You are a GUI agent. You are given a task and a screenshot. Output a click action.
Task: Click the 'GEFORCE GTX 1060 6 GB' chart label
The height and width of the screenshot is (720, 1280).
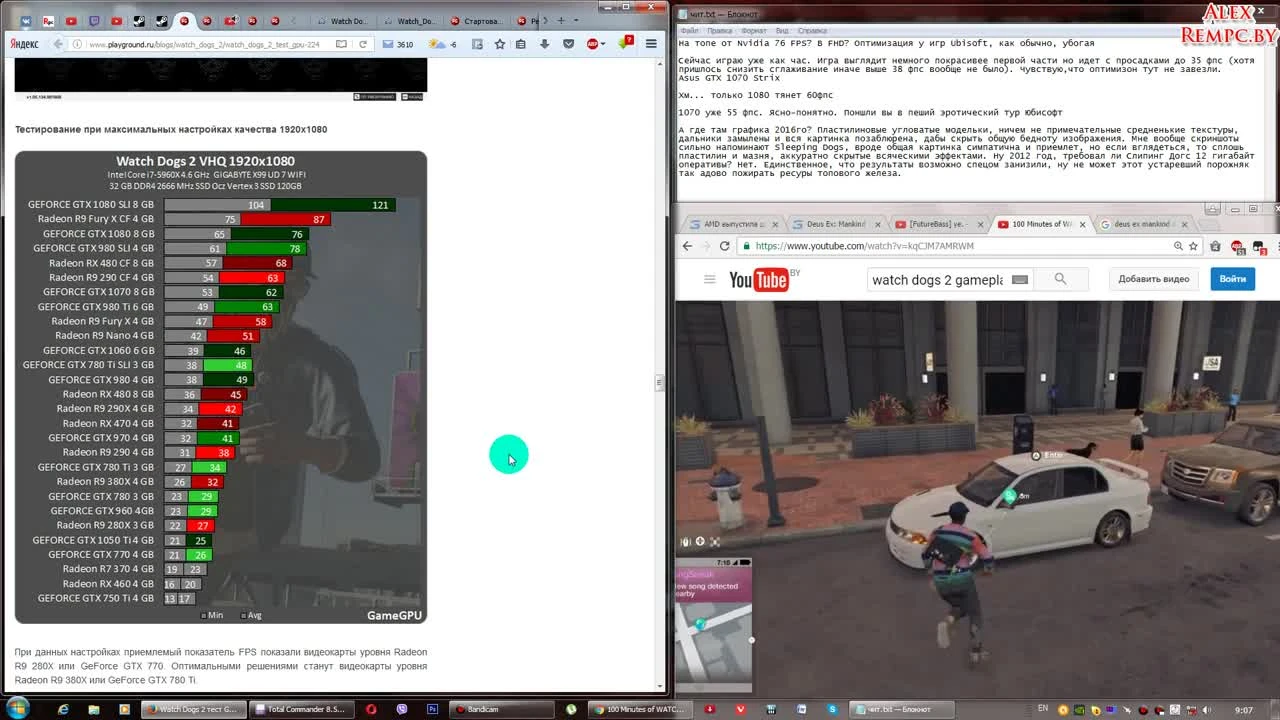point(99,351)
